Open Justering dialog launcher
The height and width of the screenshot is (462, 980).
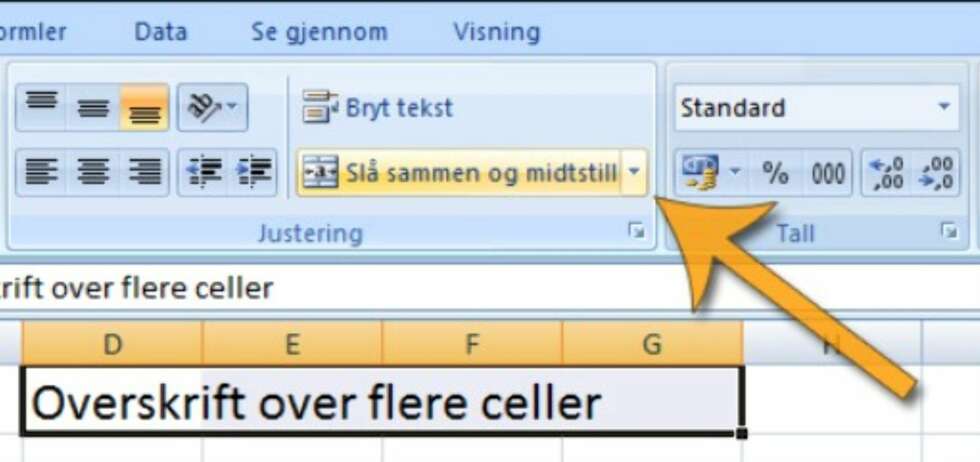(636, 232)
